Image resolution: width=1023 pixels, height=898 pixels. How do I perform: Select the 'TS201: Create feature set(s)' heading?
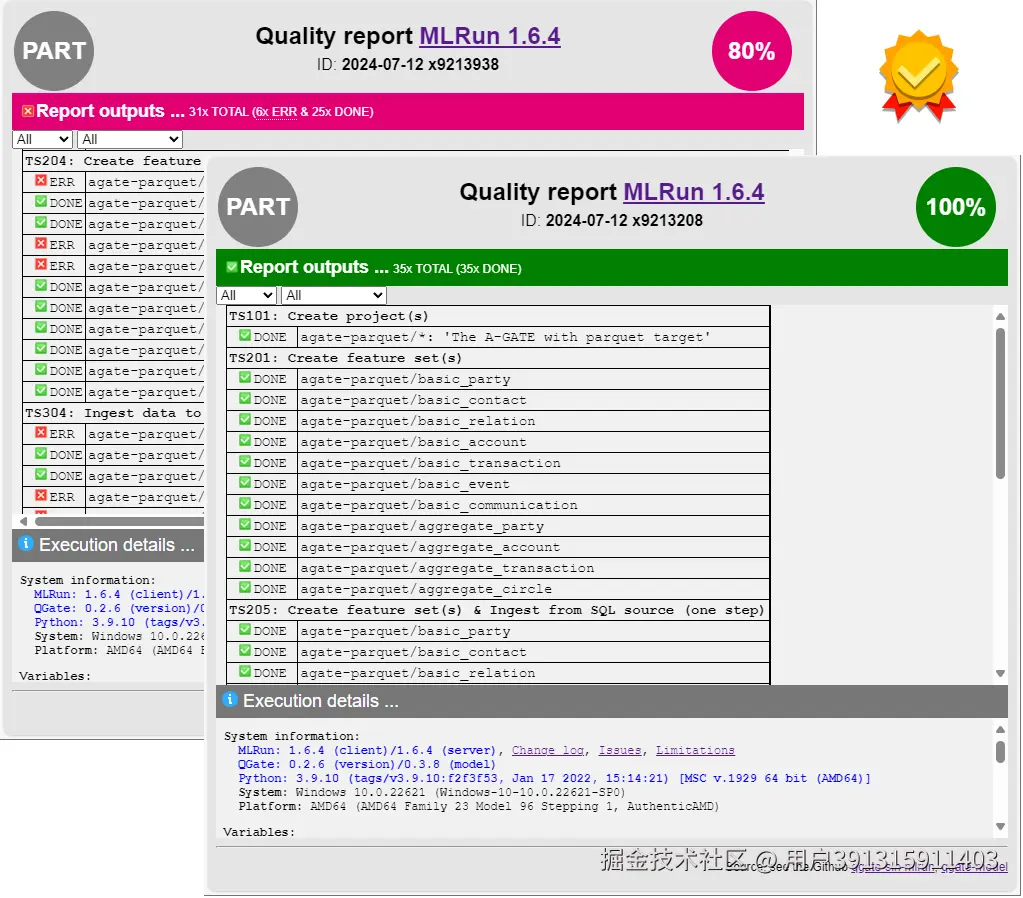tap(345, 358)
